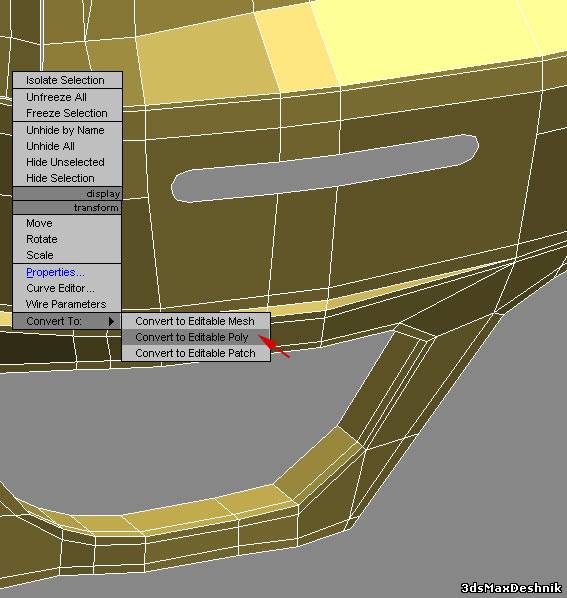Activate the Scale transform

pos(67,255)
